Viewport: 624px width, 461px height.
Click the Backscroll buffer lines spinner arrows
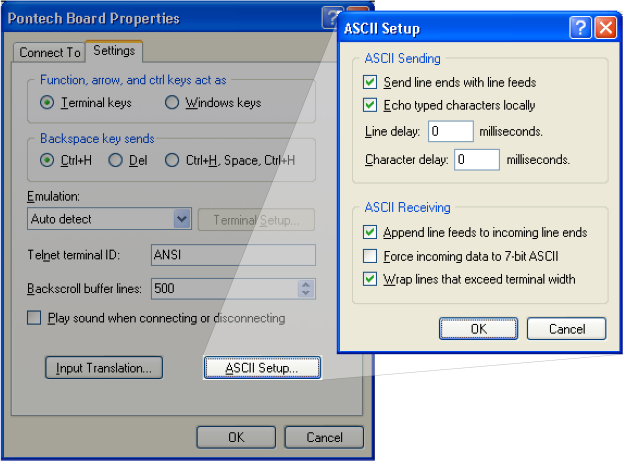tap(306, 288)
